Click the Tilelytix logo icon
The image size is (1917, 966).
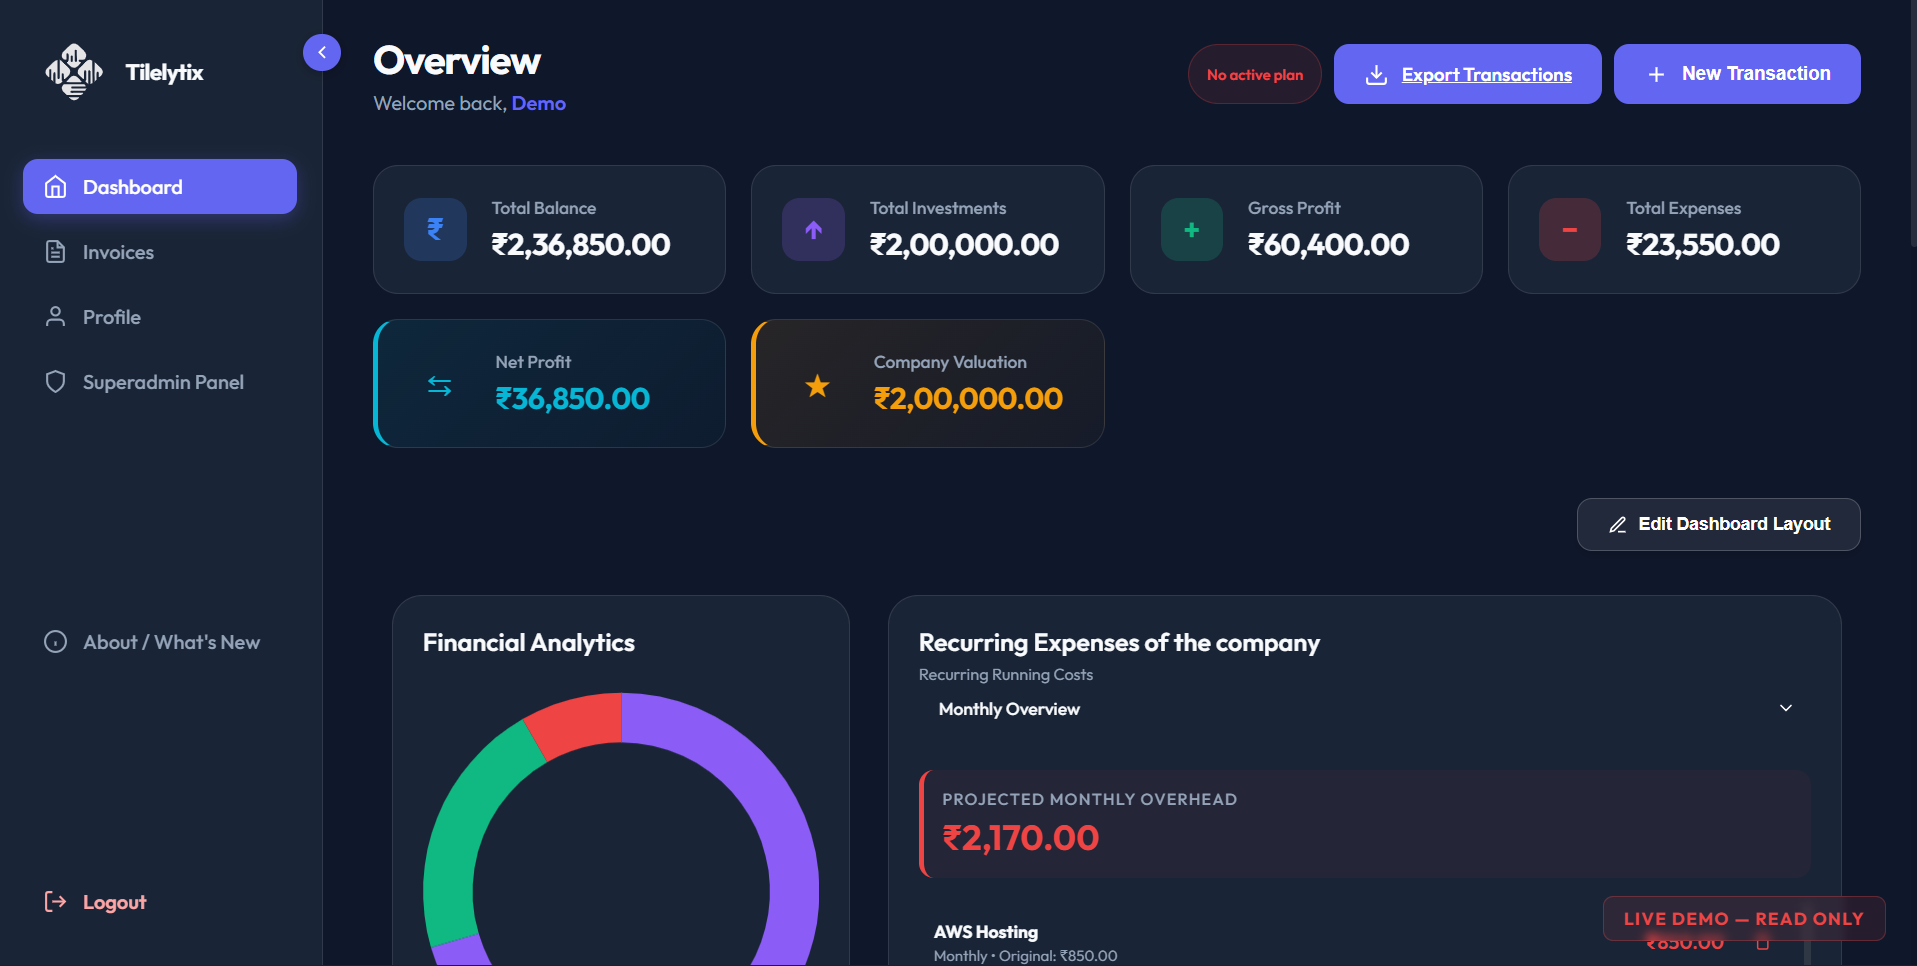(x=73, y=72)
